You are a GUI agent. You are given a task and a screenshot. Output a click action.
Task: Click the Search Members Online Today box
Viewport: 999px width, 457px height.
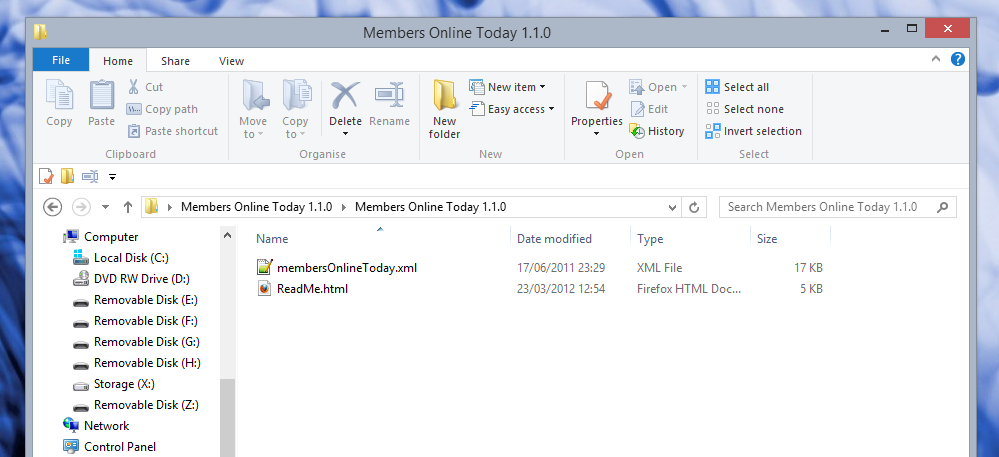tap(838, 207)
